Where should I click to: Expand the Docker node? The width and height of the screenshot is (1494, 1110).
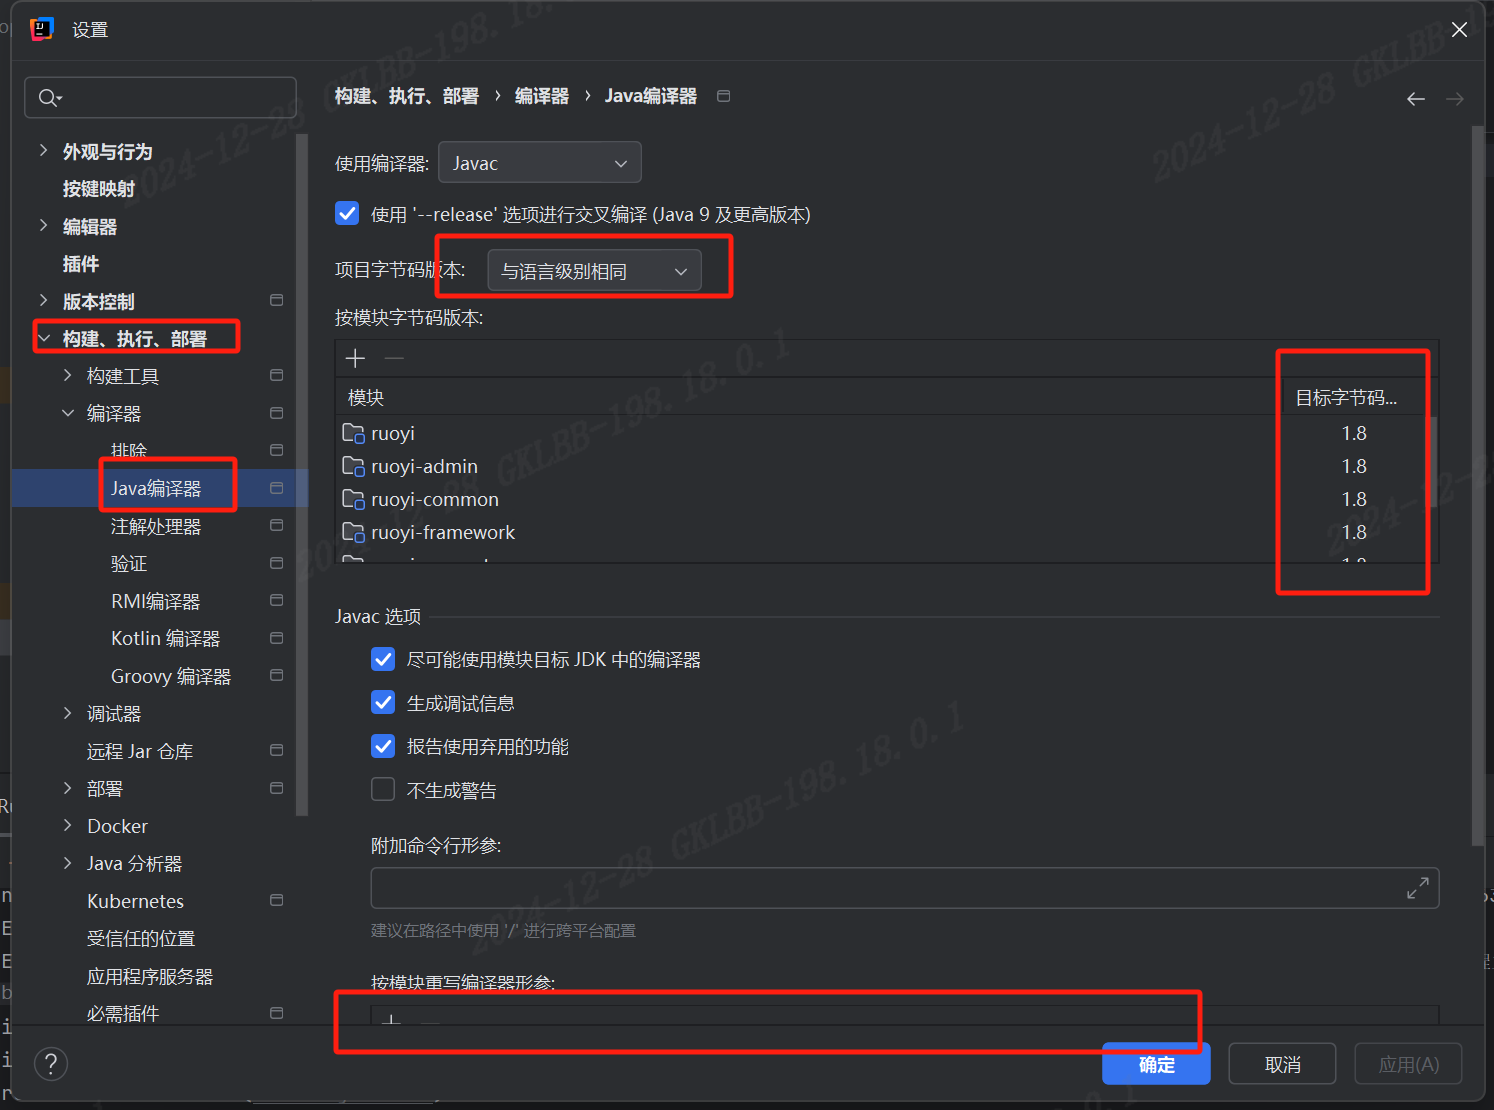67,825
